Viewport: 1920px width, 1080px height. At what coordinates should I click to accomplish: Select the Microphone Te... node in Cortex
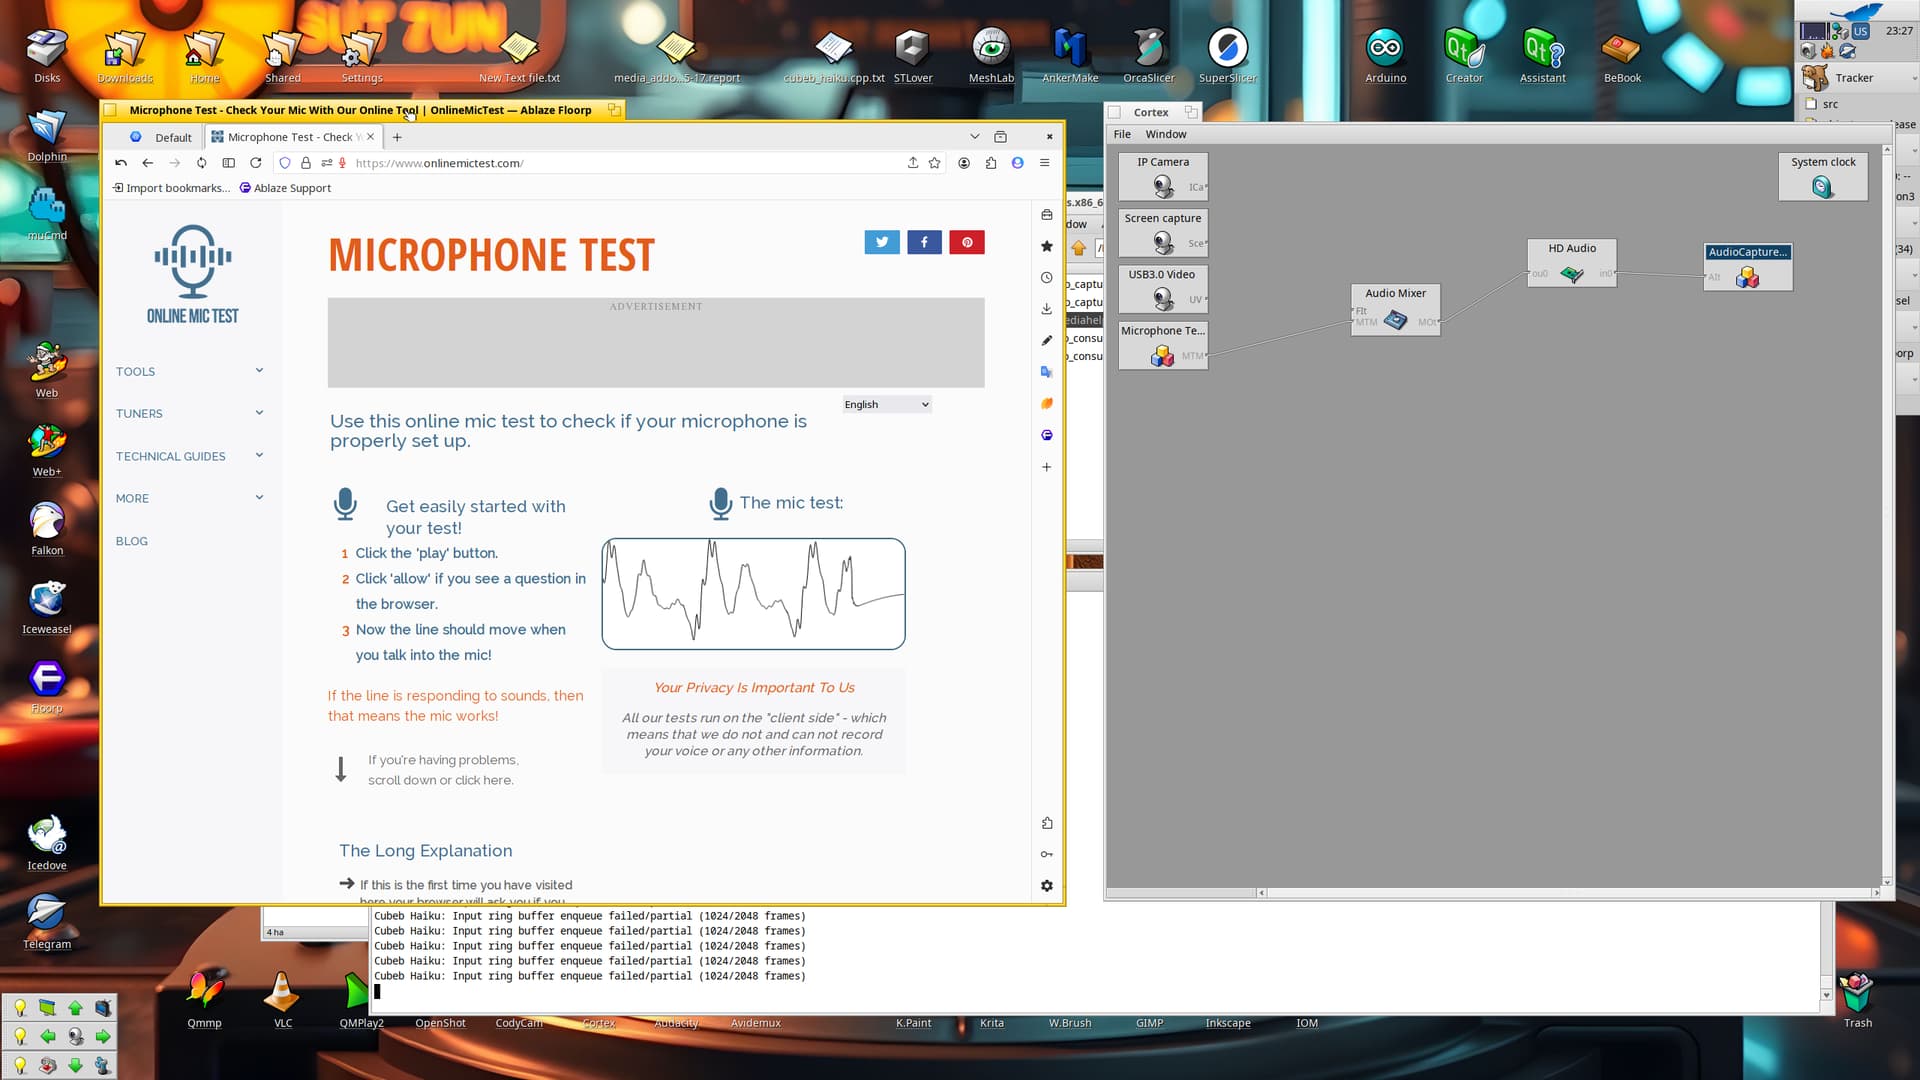[x=1163, y=346]
